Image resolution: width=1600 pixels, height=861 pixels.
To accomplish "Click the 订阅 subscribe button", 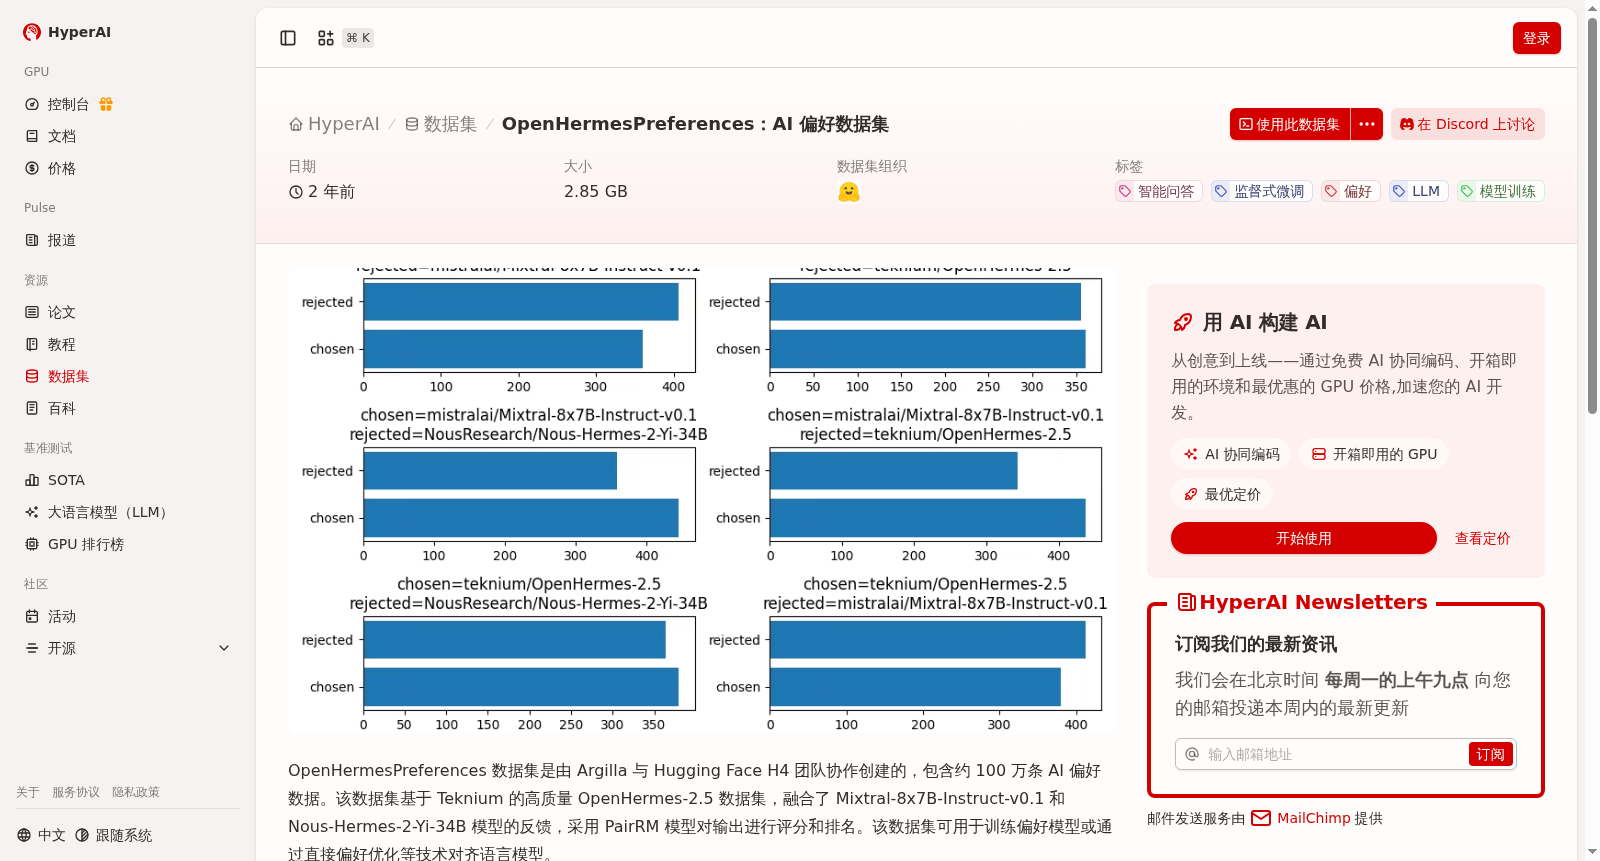I will (x=1490, y=754).
